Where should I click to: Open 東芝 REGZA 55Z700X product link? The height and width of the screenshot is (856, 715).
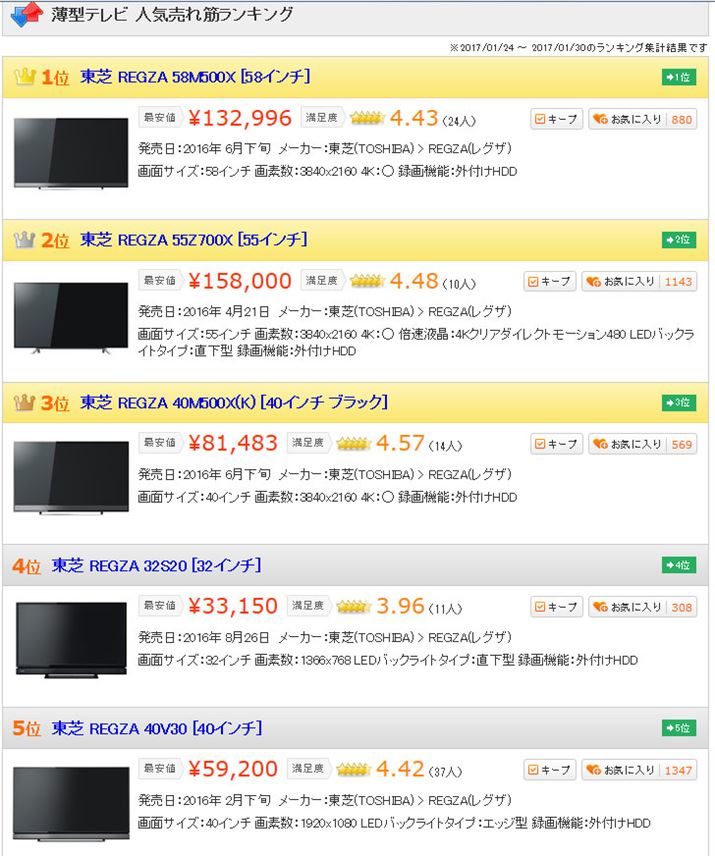click(193, 240)
